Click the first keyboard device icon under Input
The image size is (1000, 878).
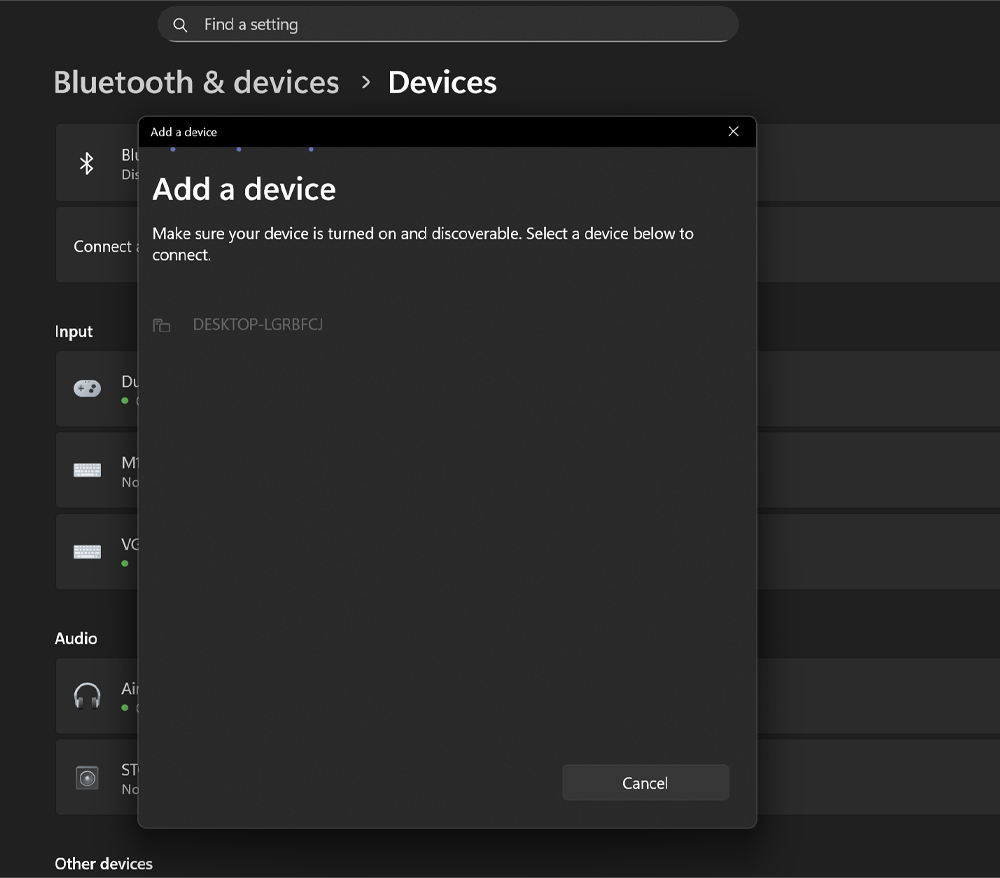point(87,469)
